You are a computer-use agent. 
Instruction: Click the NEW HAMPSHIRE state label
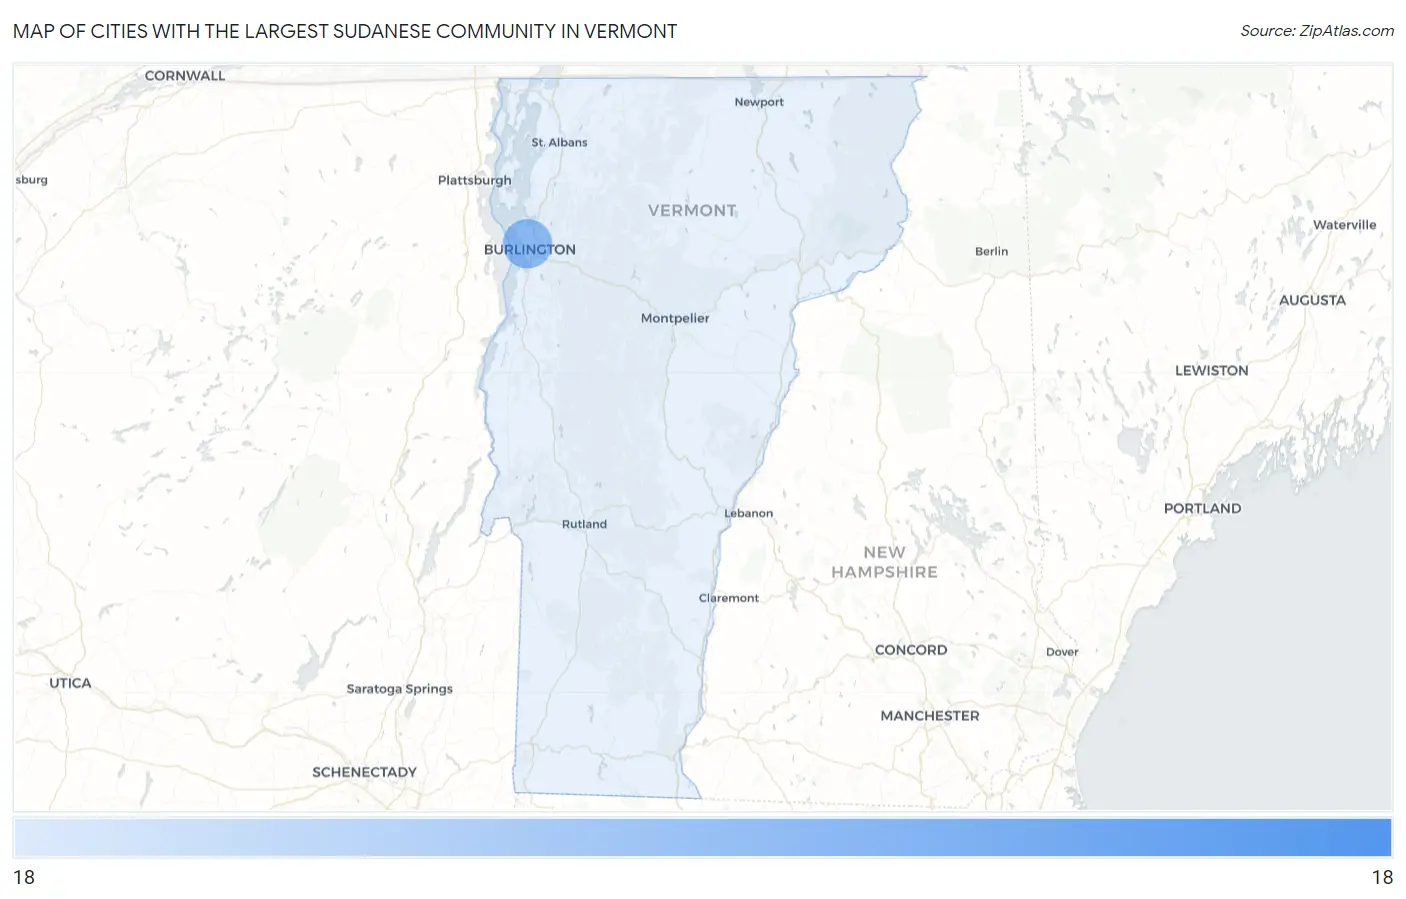[885, 562]
